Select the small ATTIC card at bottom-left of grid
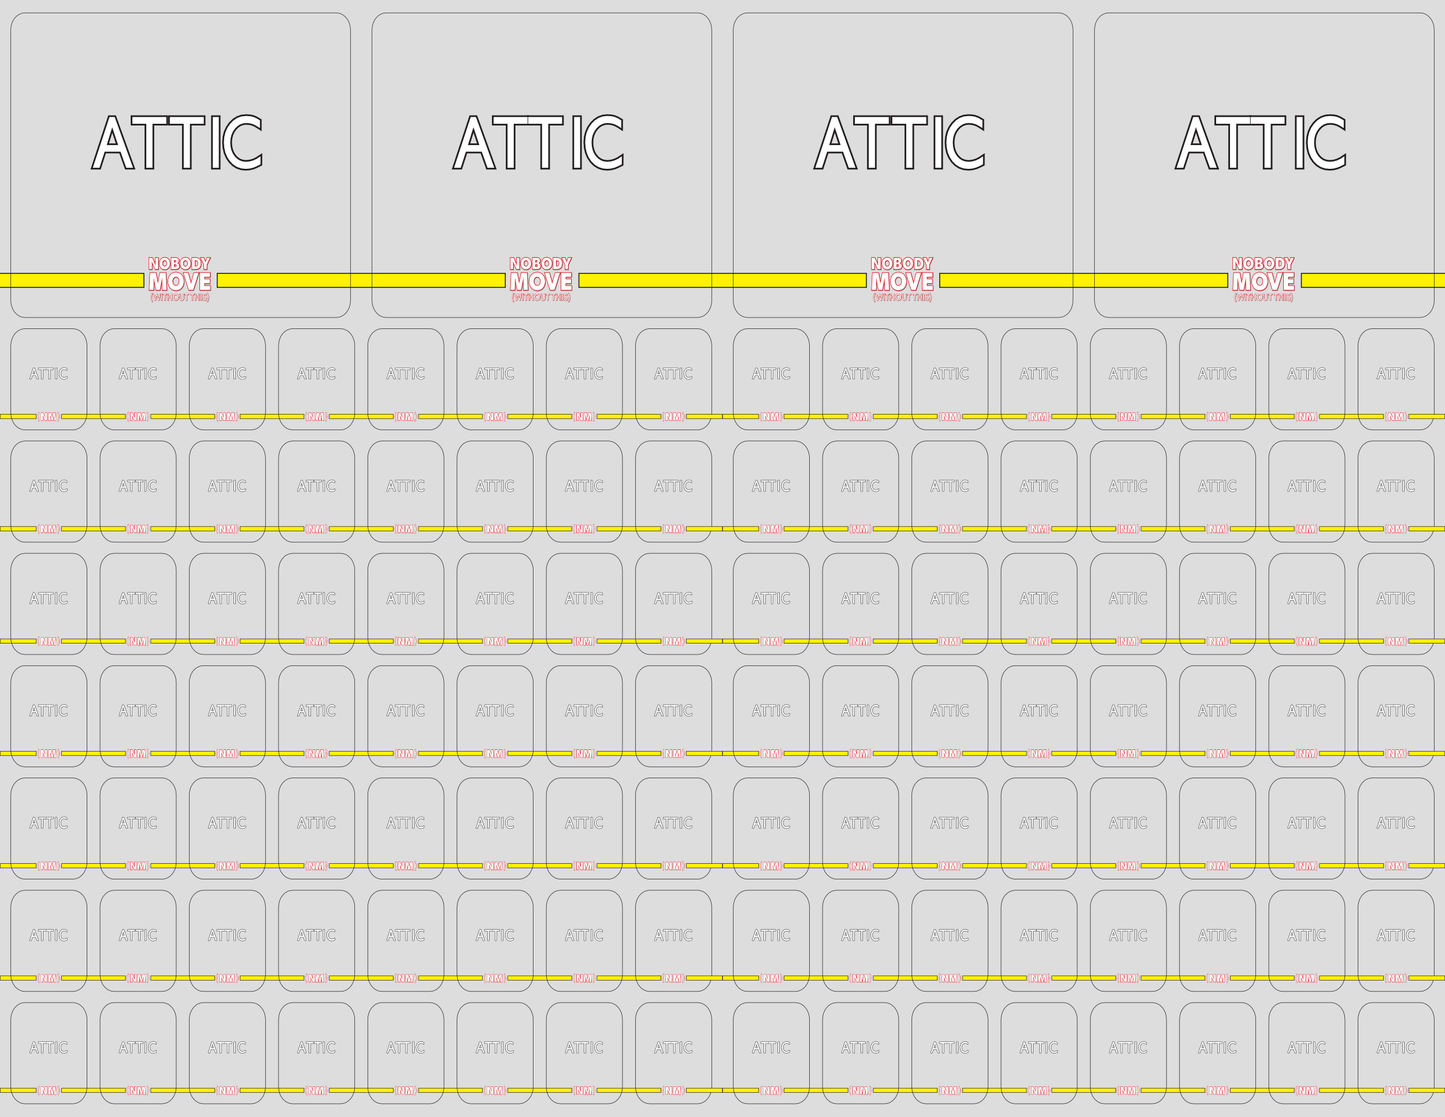This screenshot has height=1117, width=1445. tap(49, 1053)
